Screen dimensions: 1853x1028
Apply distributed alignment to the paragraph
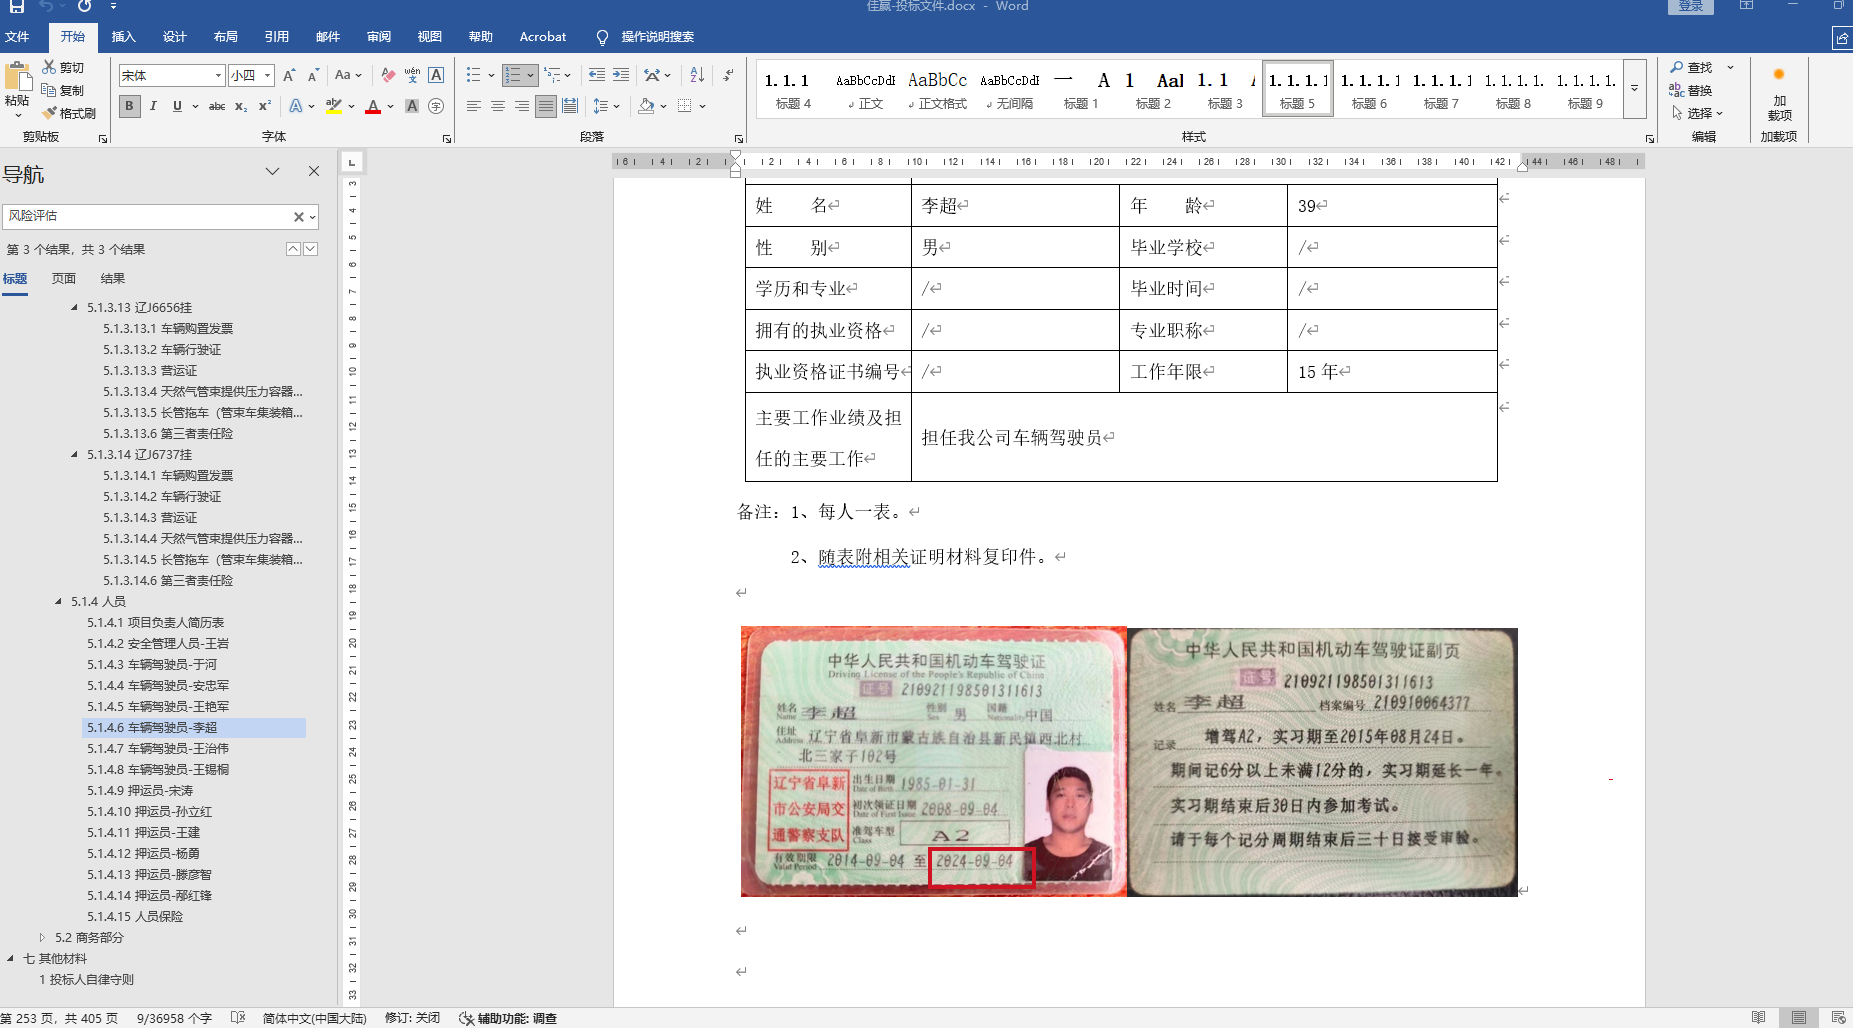pos(570,106)
